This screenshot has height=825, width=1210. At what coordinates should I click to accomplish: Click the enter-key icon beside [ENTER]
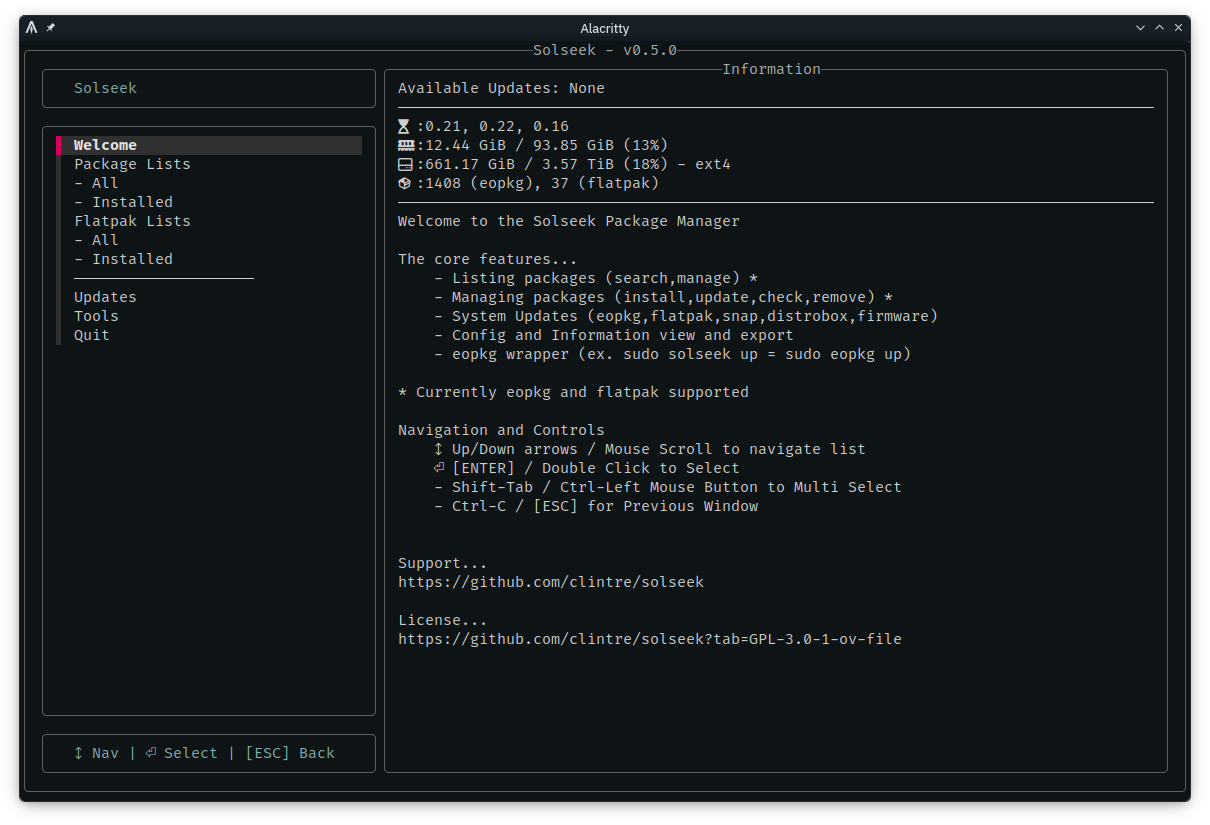click(x=438, y=468)
